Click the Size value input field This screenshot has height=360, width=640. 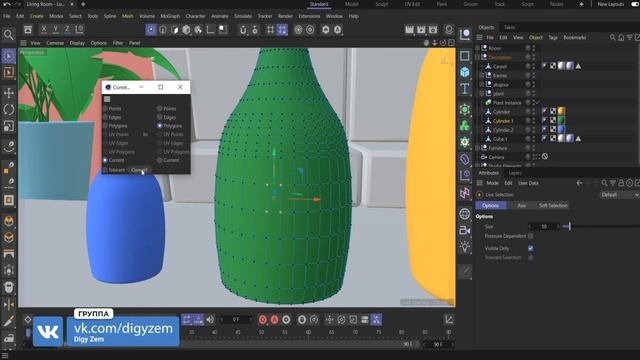tap(544, 226)
